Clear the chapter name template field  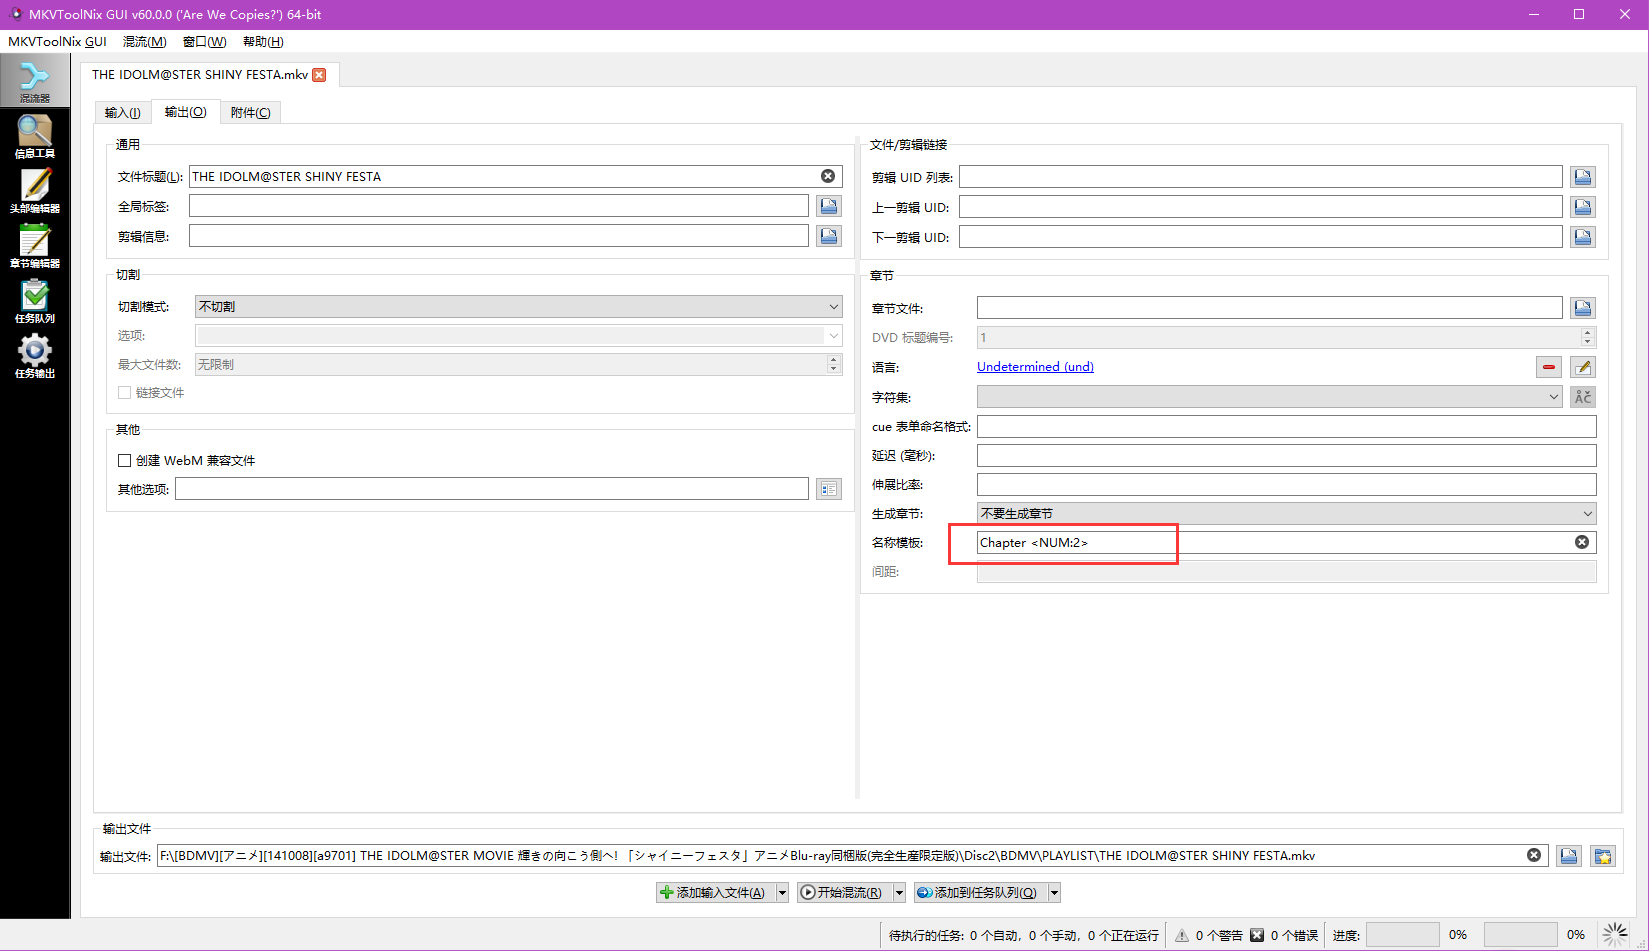click(1582, 542)
